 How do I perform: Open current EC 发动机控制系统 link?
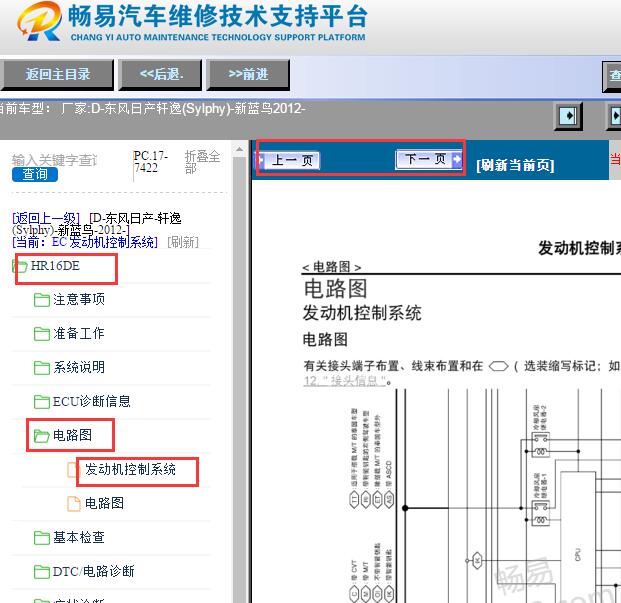85,242
